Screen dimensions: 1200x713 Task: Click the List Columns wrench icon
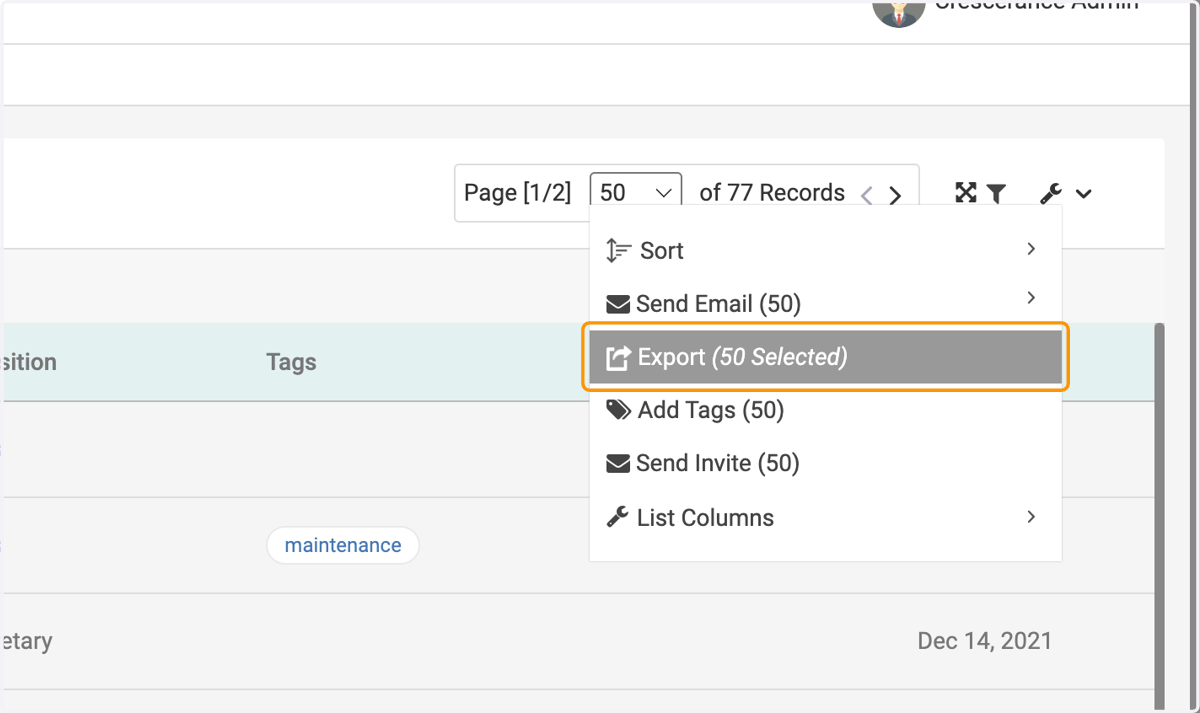point(618,517)
